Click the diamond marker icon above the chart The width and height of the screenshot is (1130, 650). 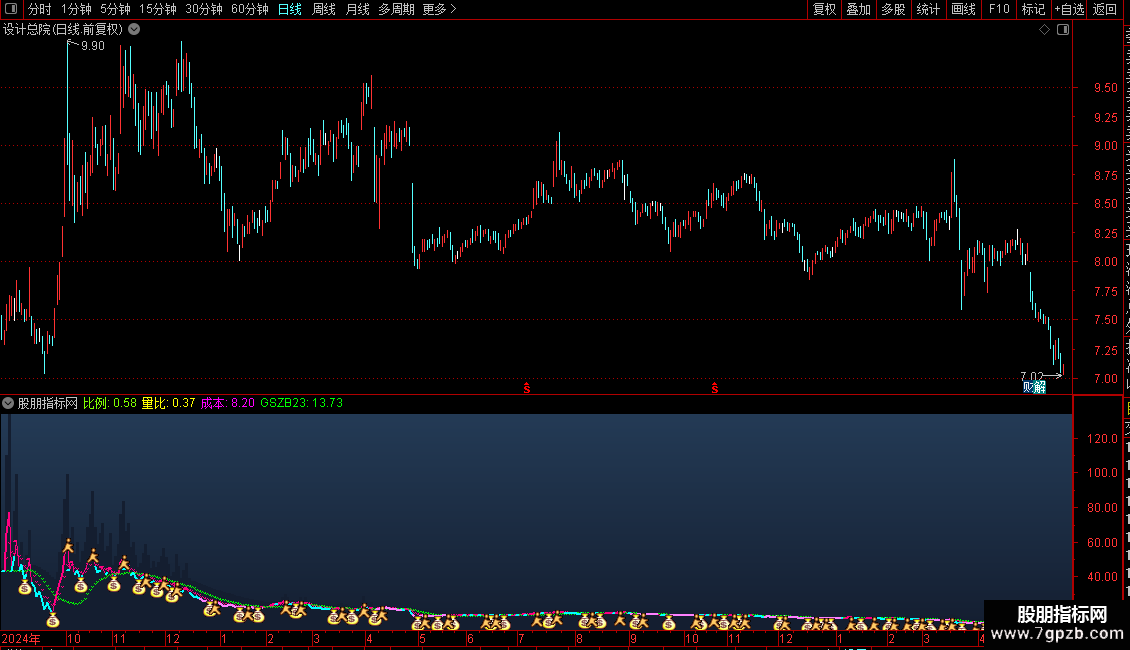(x=1044, y=30)
